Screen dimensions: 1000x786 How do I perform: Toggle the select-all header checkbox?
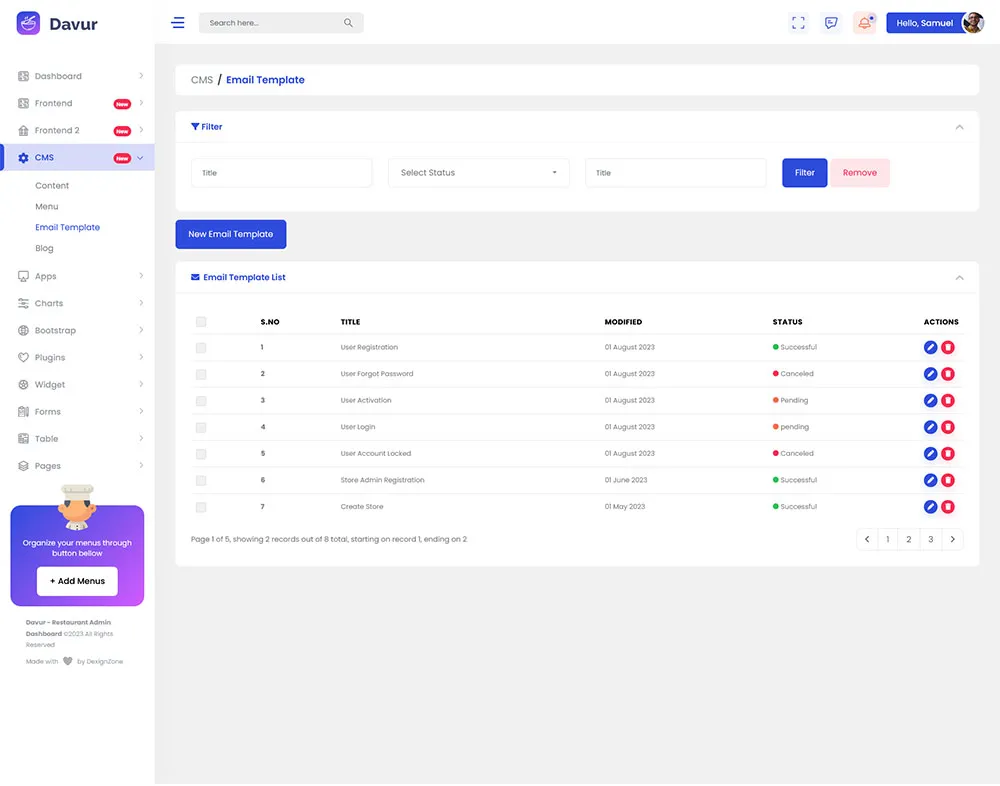click(x=201, y=322)
